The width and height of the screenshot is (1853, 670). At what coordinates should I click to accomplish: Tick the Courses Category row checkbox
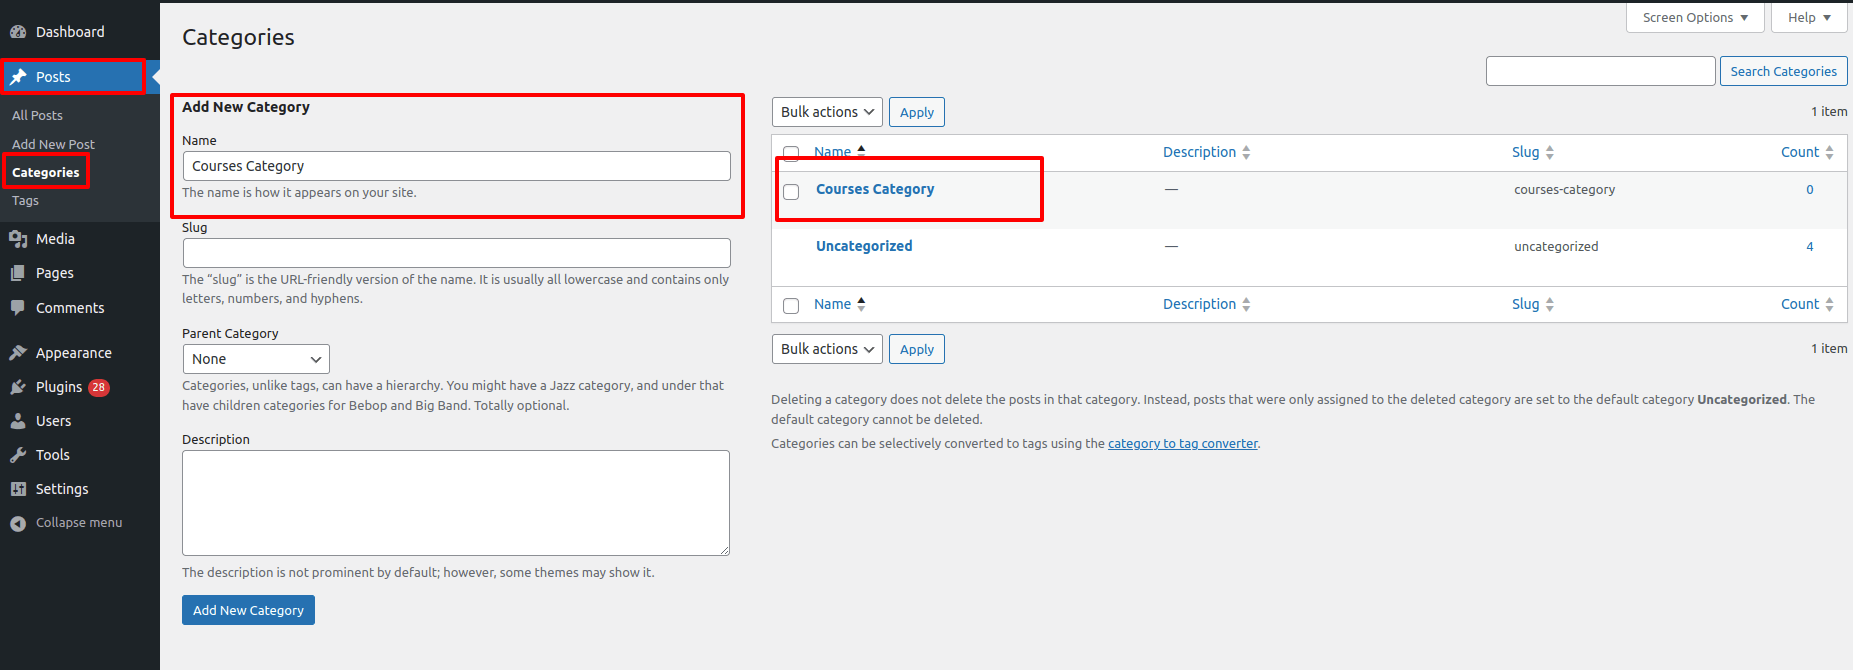coord(791,192)
